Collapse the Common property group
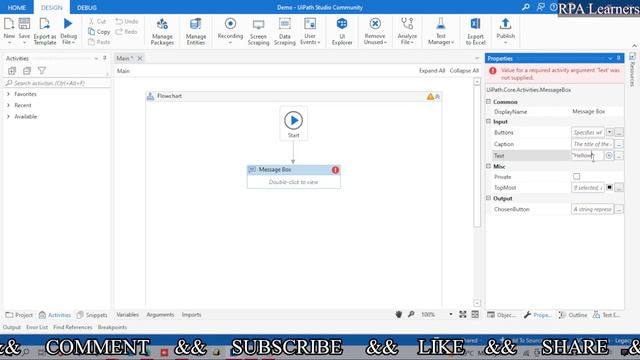640x360 pixels. (489, 102)
